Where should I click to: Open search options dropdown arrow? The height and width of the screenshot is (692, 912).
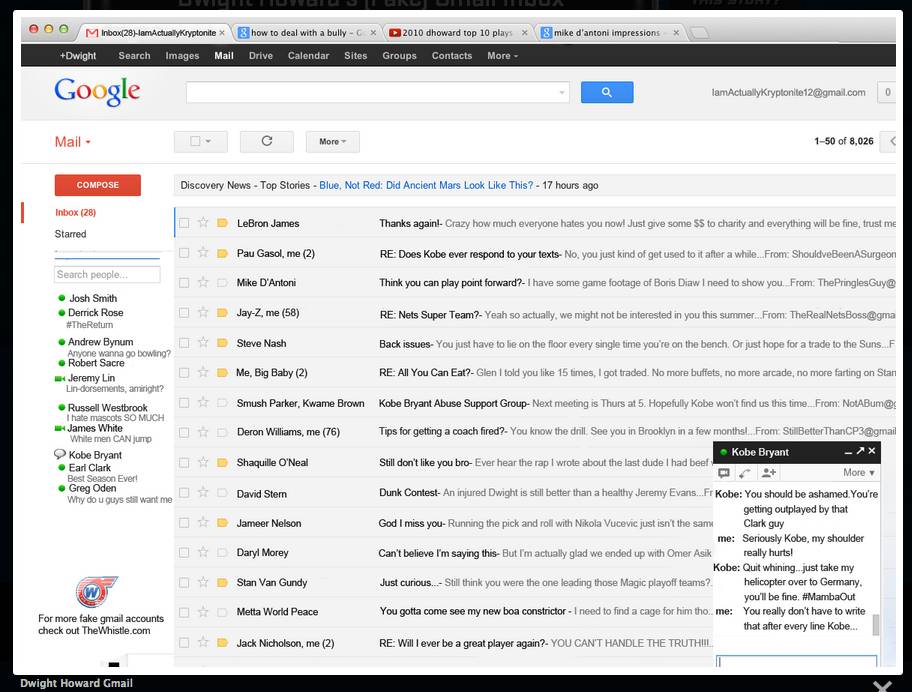pos(562,92)
